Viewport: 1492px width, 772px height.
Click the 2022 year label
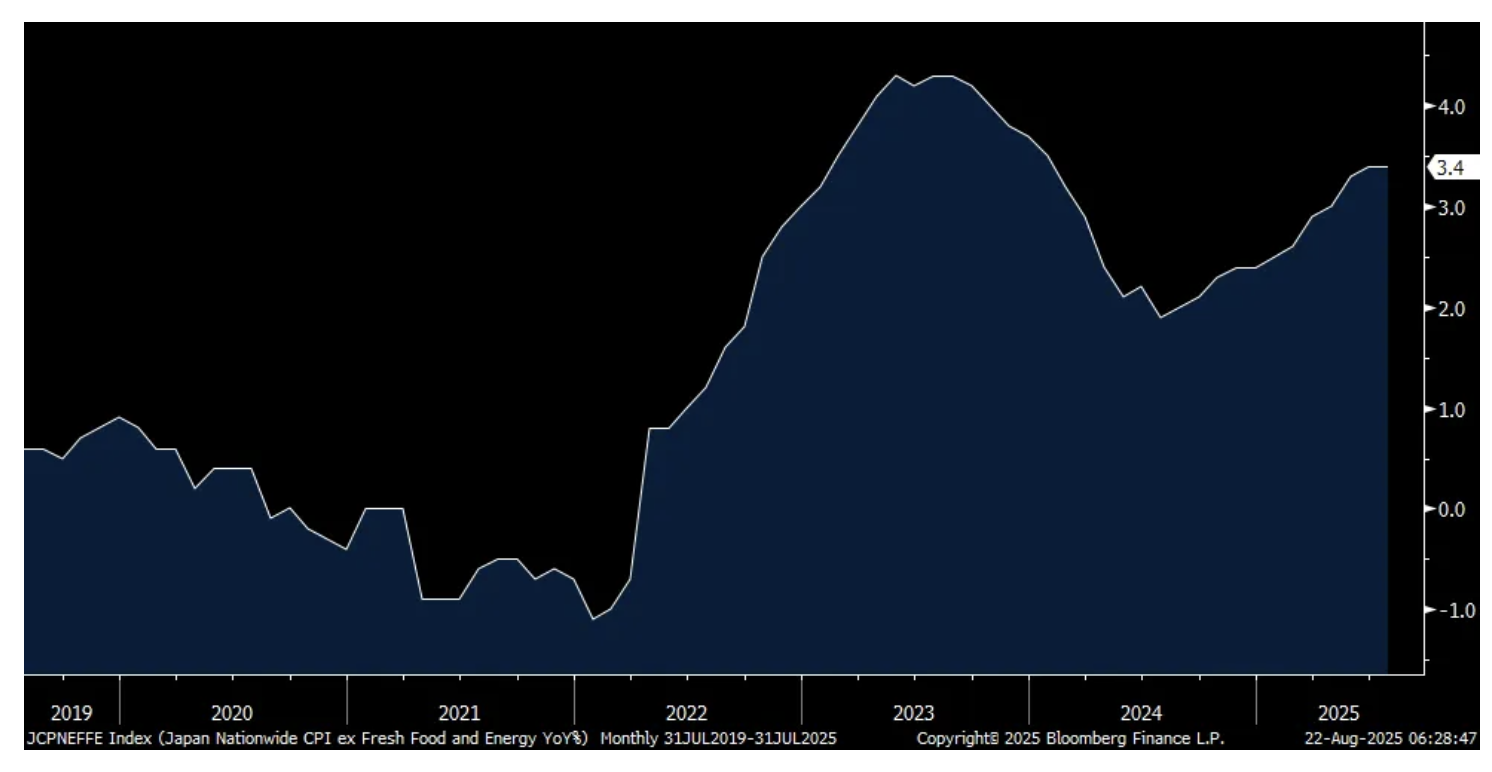click(686, 713)
